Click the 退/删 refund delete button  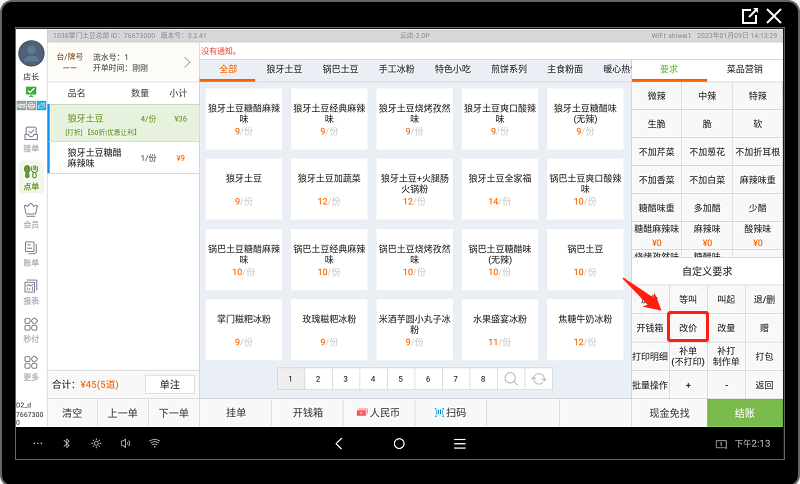pos(764,299)
